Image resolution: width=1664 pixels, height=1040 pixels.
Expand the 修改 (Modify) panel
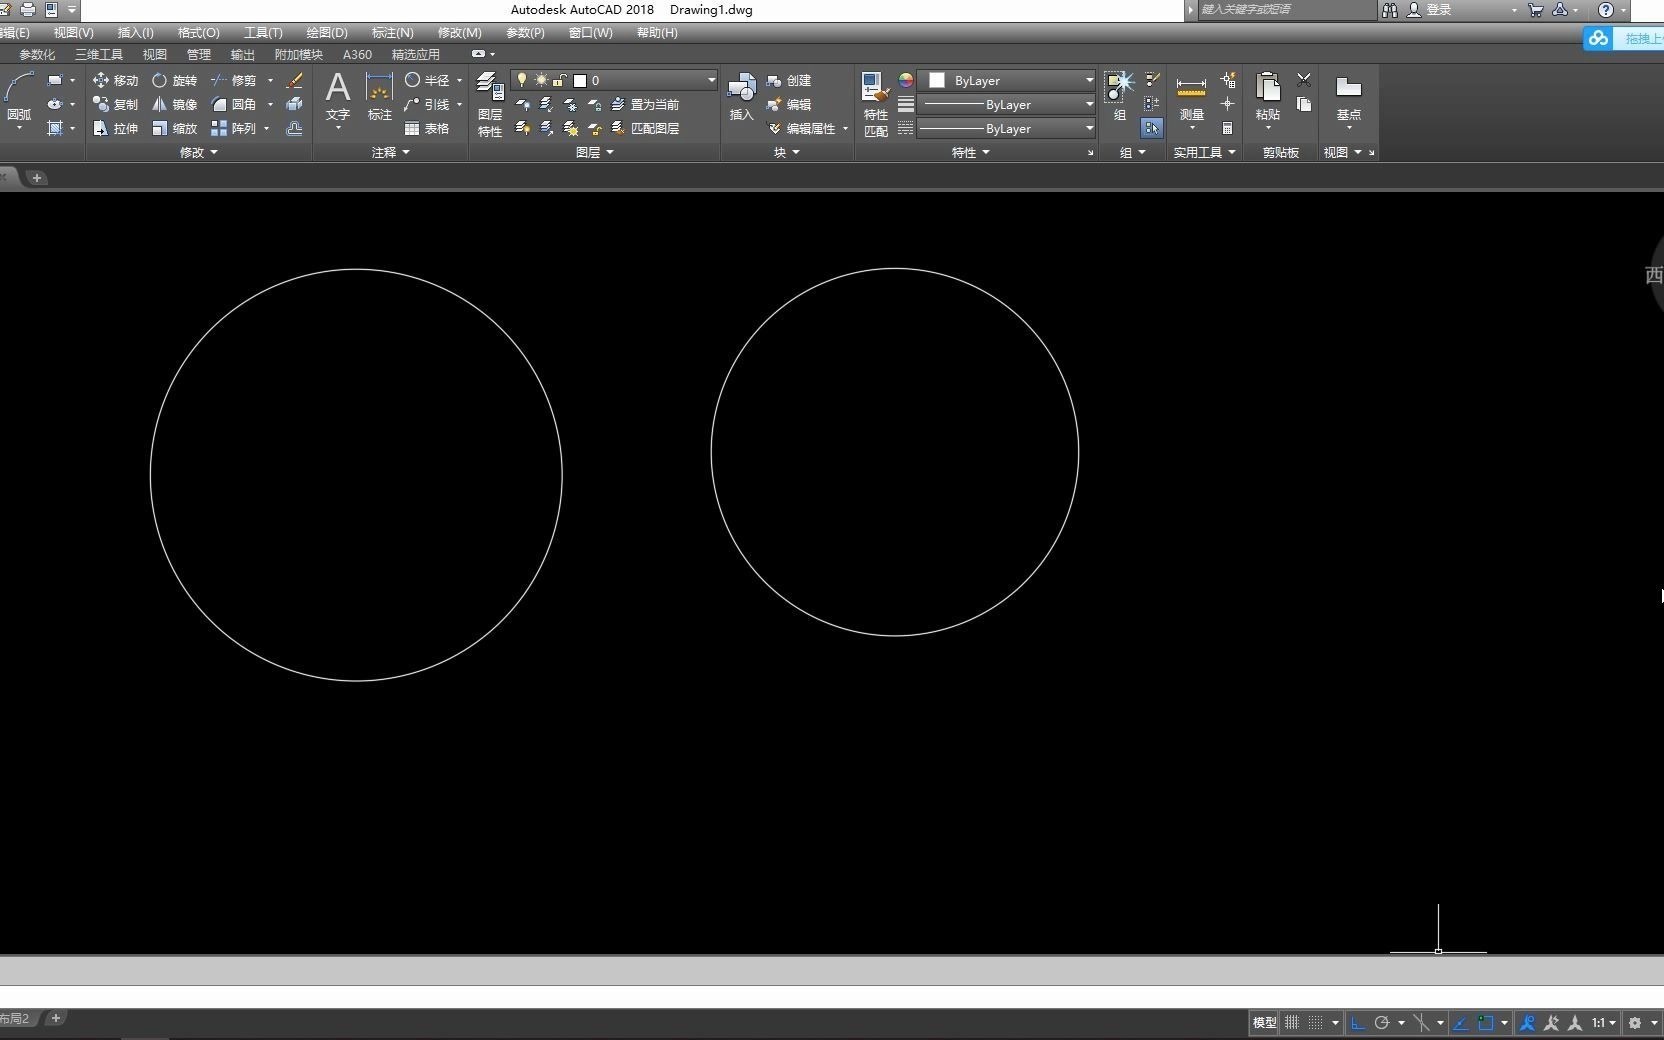[x=198, y=152]
